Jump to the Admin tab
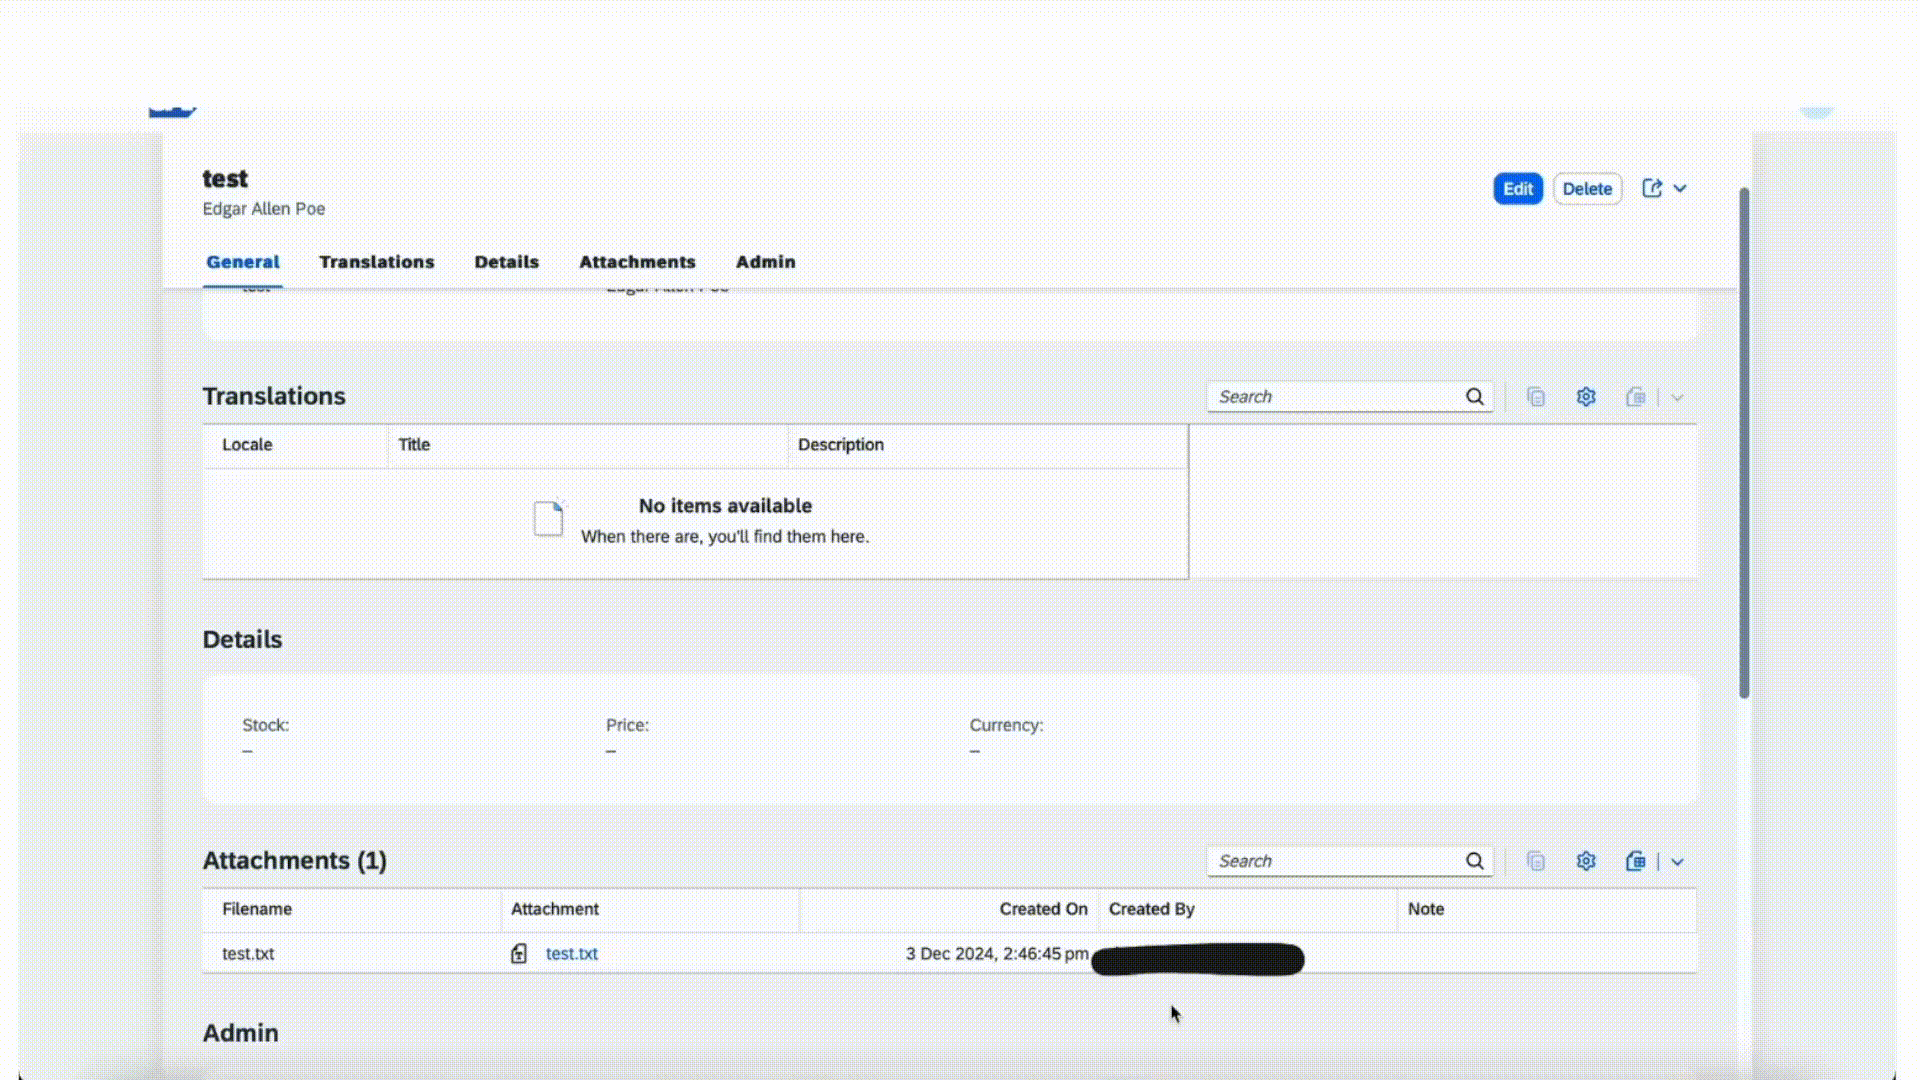 (x=766, y=262)
